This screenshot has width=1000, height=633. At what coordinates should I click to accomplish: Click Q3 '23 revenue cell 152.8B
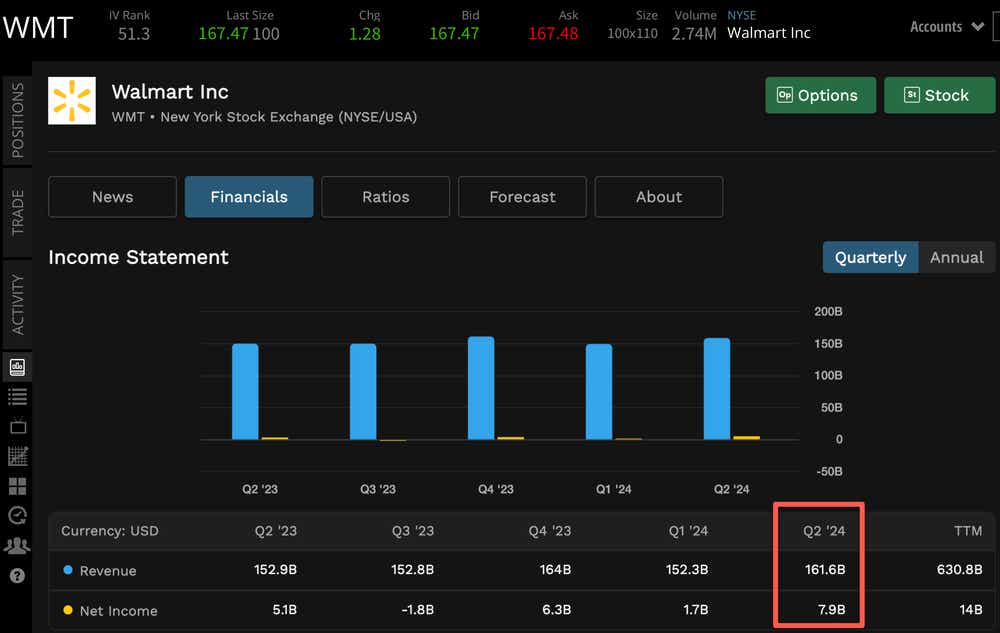pos(413,569)
